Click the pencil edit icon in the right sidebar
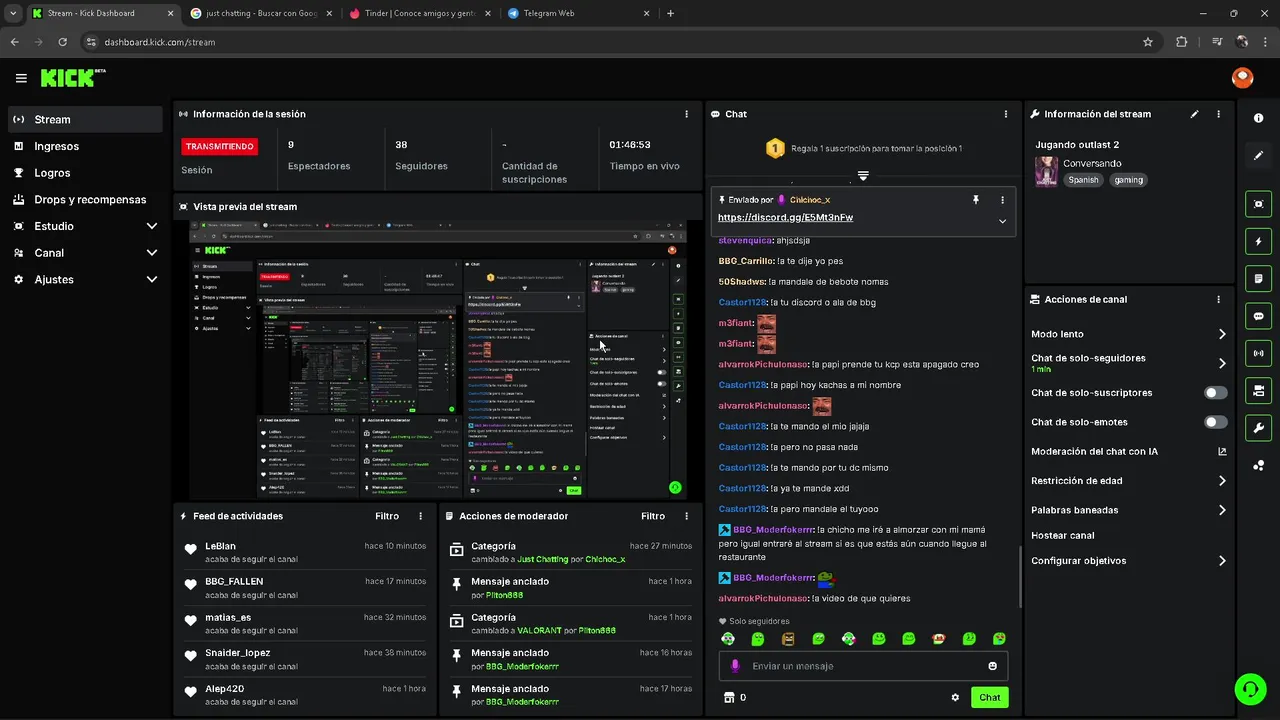The height and width of the screenshot is (720, 1280). [1258, 156]
